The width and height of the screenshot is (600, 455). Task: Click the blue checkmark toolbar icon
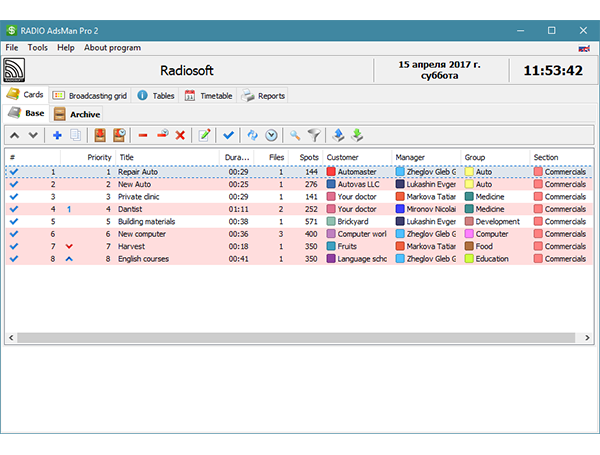228,135
